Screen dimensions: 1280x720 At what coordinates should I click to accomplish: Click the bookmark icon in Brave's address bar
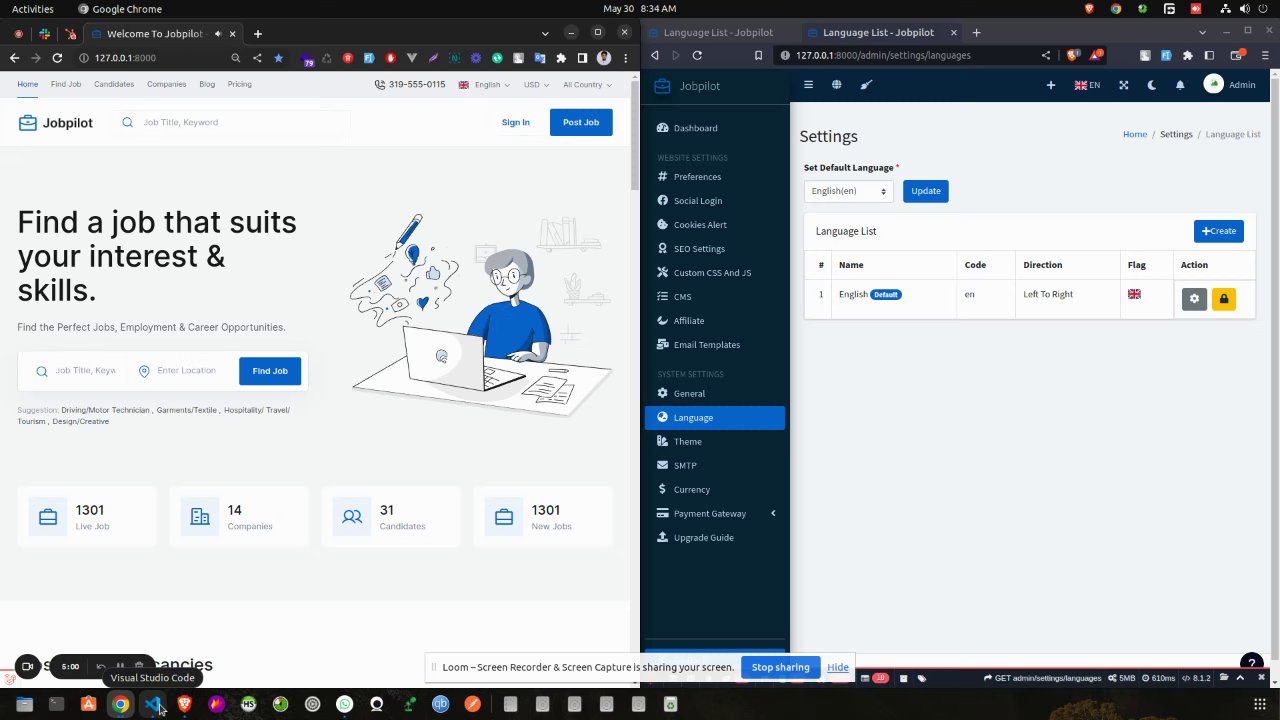(758, 55)
